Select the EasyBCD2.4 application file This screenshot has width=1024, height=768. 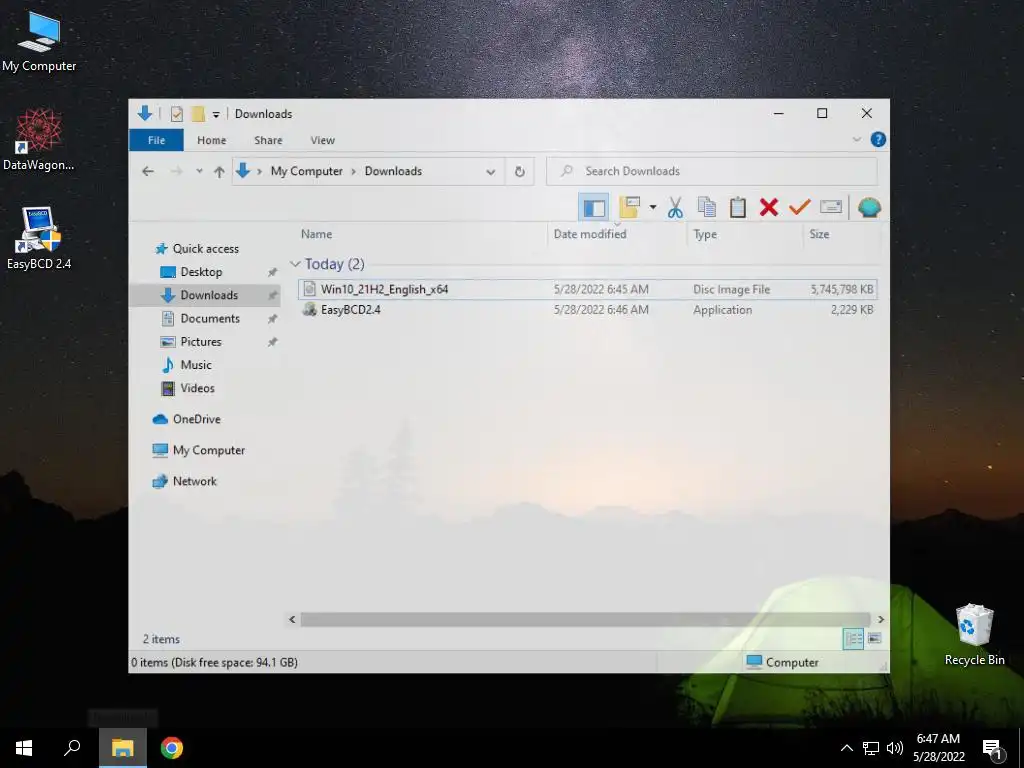point(587,310)
